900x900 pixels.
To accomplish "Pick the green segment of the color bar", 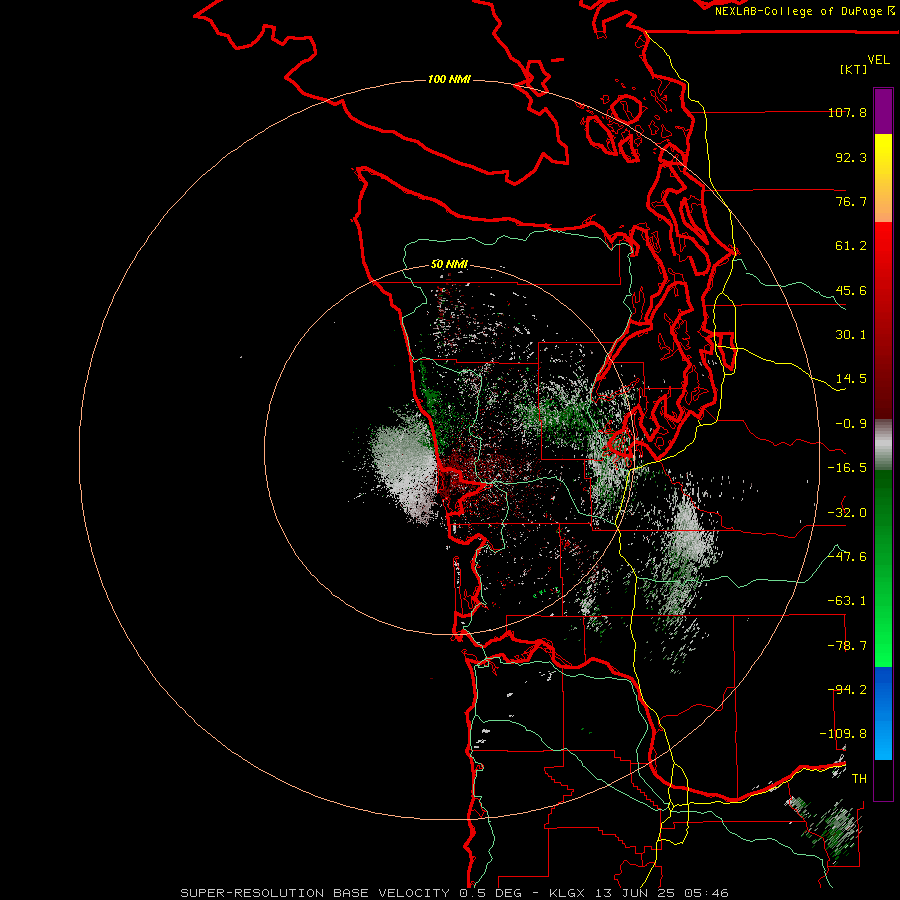I will click(x=883, y=568).
